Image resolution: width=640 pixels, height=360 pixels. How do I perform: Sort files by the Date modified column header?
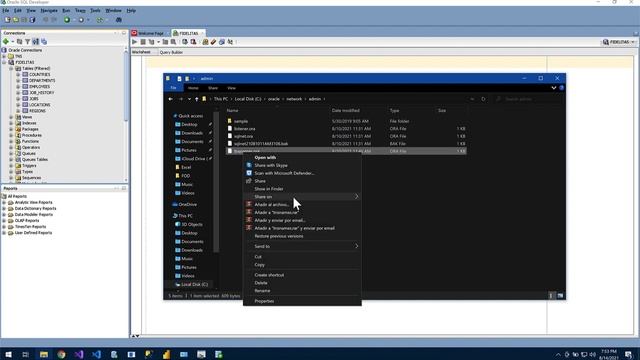tap(345, 111)
